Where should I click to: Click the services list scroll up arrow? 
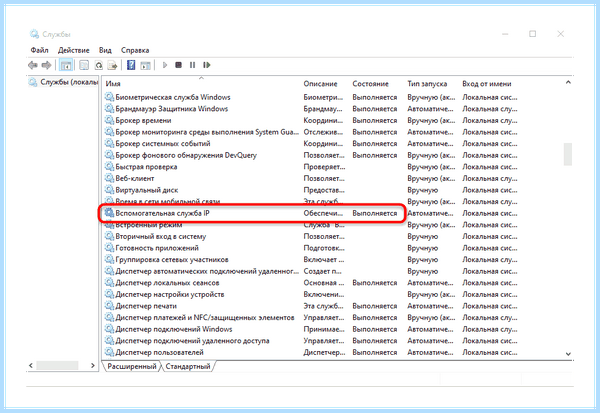pos(568,82)
